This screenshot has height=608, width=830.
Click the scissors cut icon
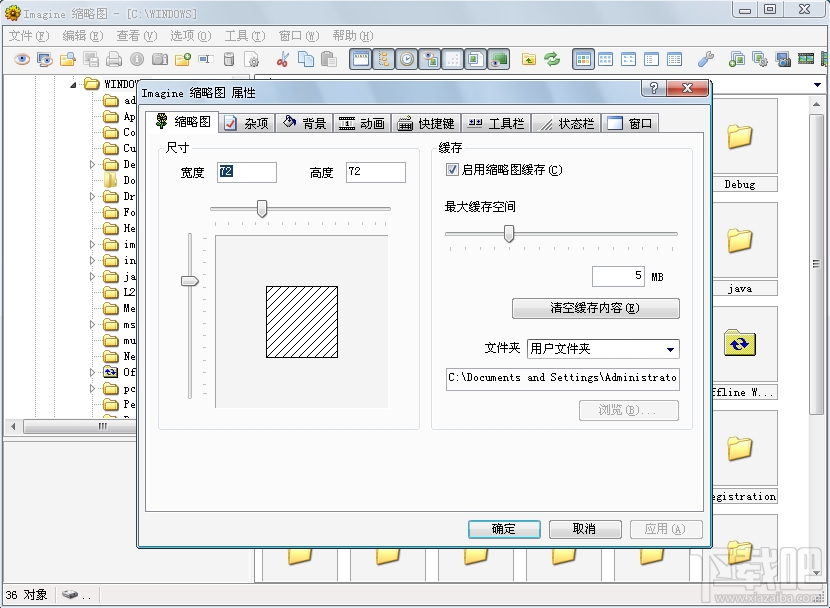point(283,59)
